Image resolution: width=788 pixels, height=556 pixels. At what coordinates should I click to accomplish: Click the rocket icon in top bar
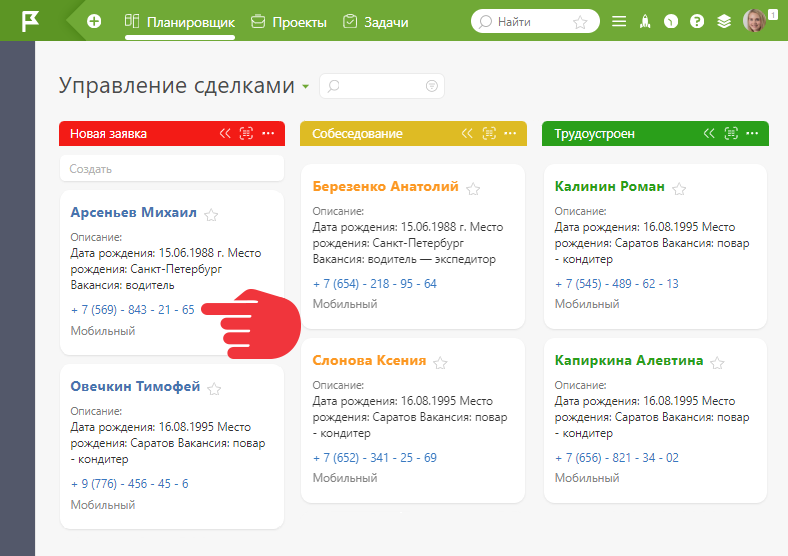[x=645, y=22]
